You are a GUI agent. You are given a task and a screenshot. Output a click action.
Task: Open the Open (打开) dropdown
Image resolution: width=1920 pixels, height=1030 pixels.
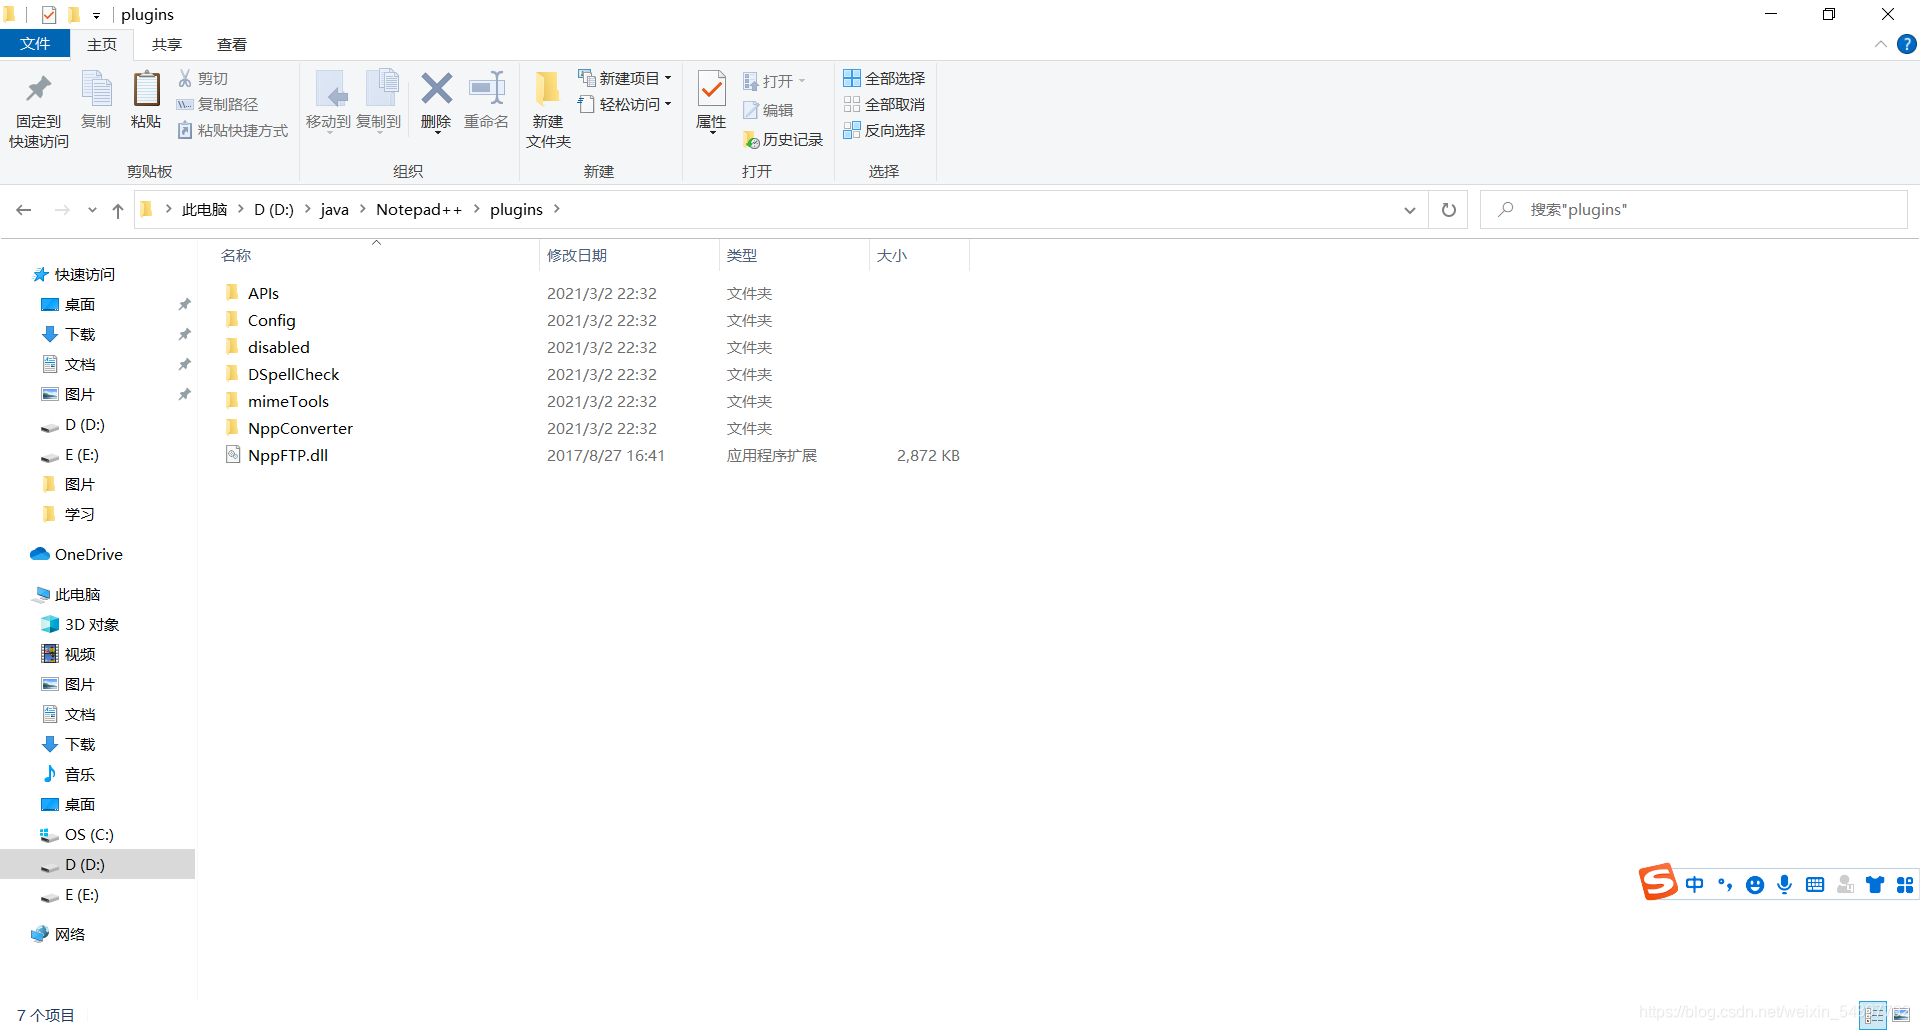click(774, 81)
